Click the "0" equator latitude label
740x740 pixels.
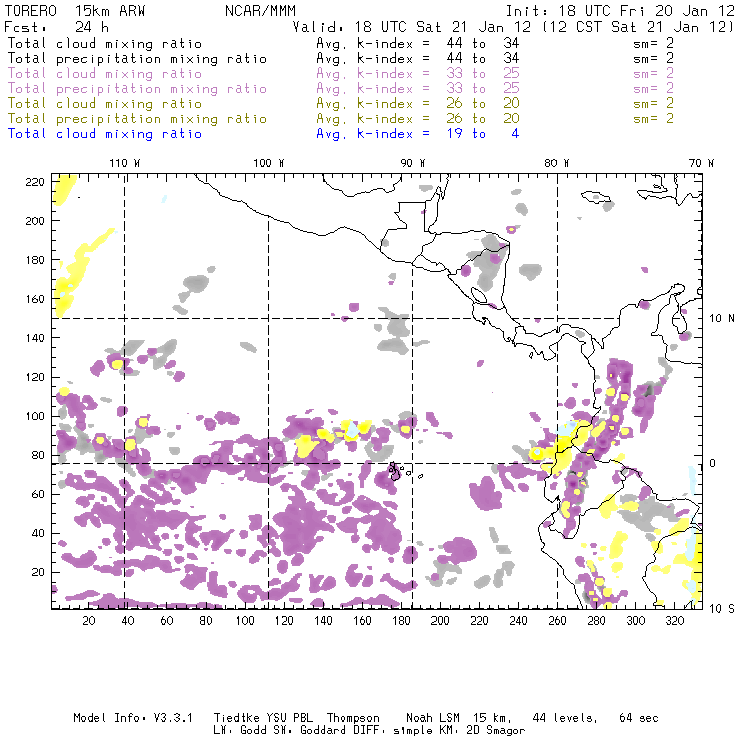pyautogui.click(x=713, y=463)
